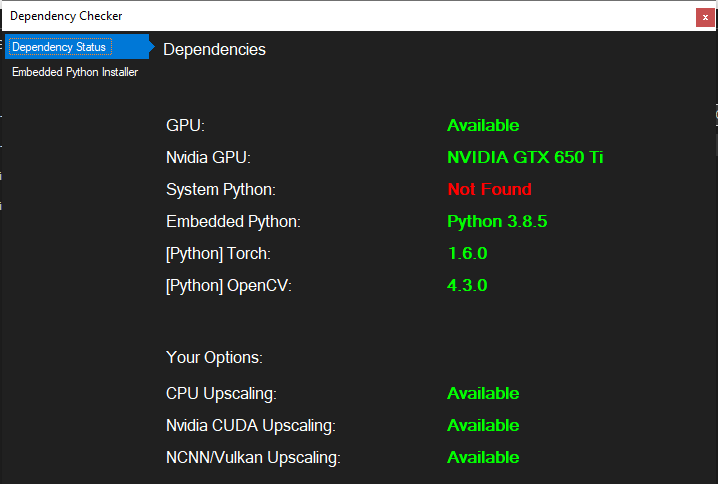This screenshot has height=484, width=718.
Task: Click the 'GPU:' label
Action: [185, 125]
